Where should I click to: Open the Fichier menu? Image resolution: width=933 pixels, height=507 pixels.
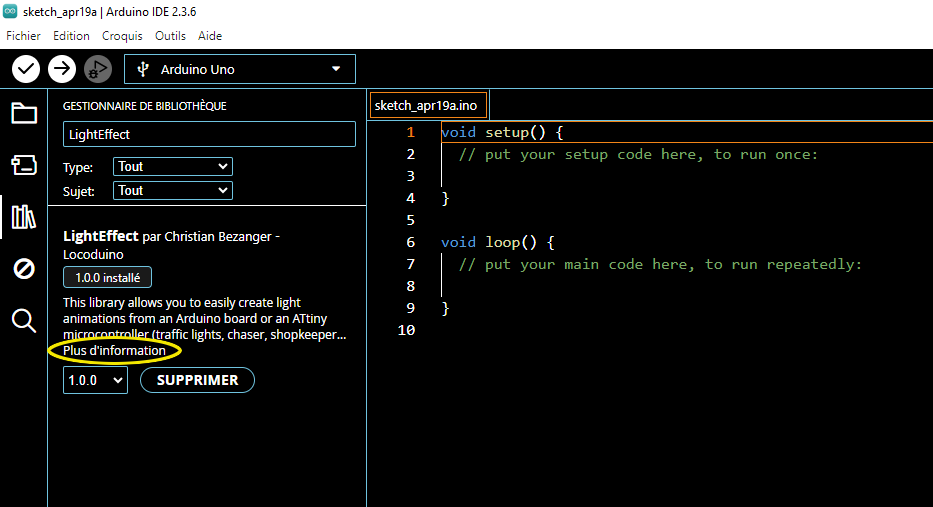coord(23,35)
